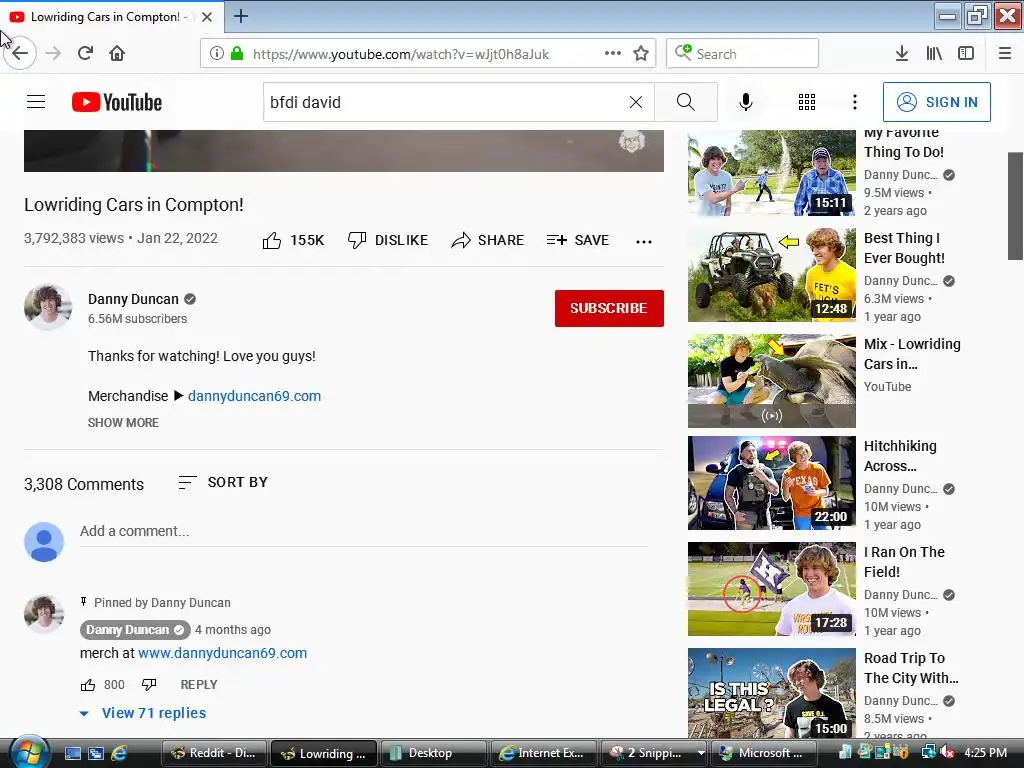Focus the Add a comment field
Image resolution: width=1024 pixels, height=768 pixels.
364,532
